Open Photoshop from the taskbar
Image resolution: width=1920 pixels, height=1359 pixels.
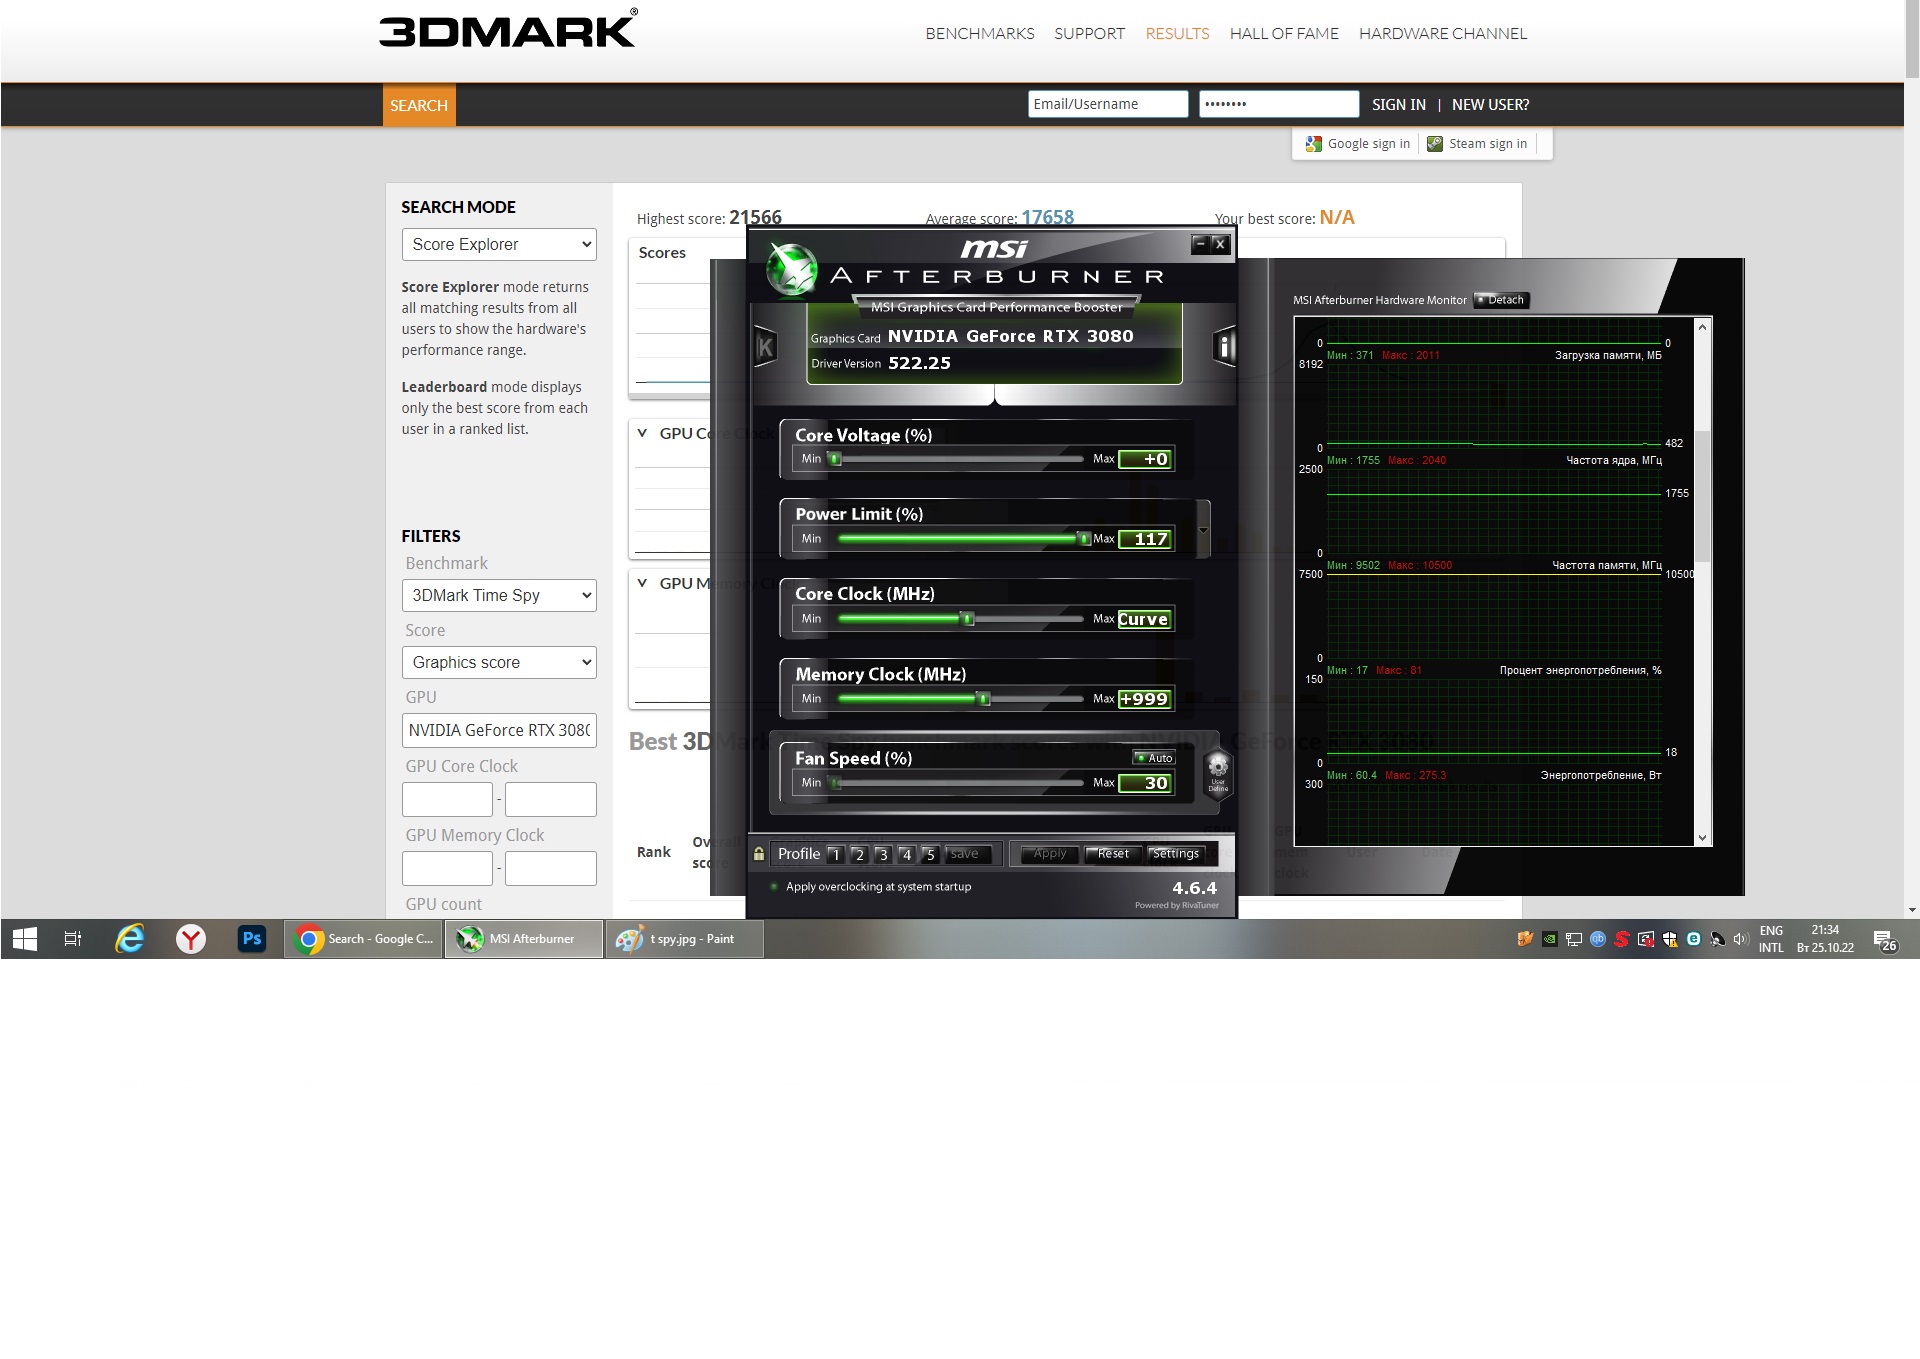(252, 939)
